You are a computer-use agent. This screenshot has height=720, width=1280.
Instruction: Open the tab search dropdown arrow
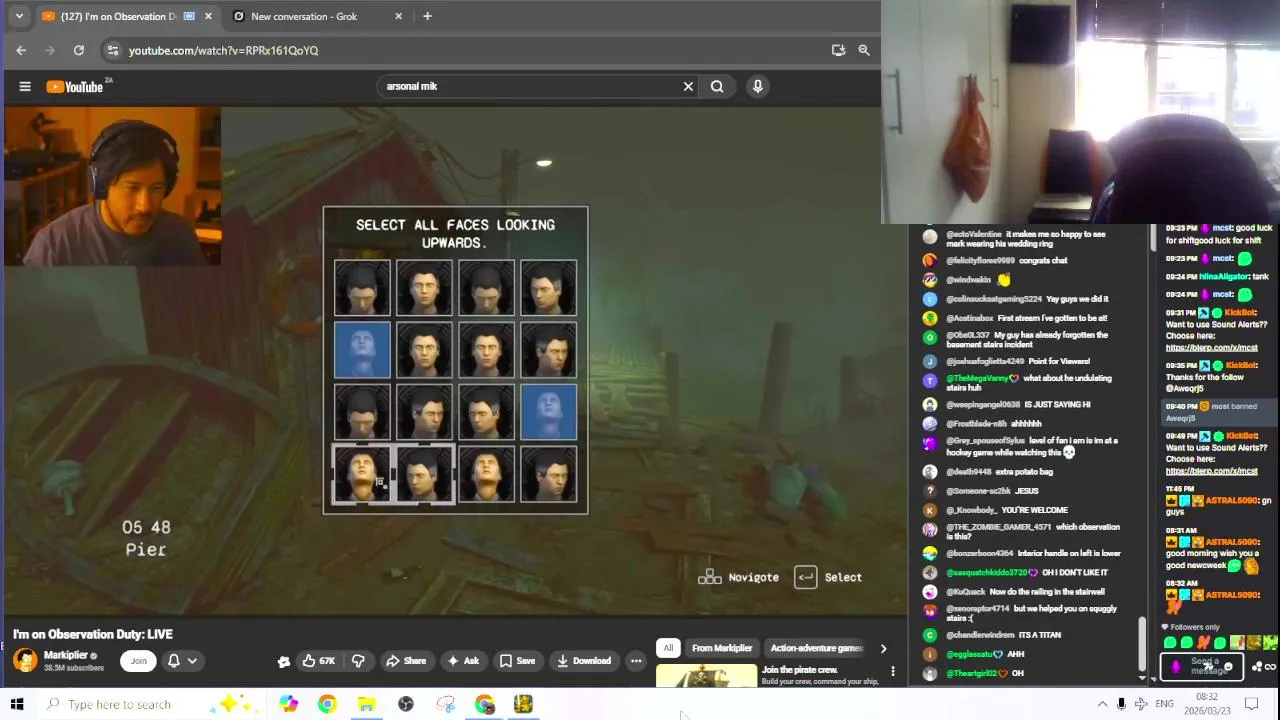19,16
